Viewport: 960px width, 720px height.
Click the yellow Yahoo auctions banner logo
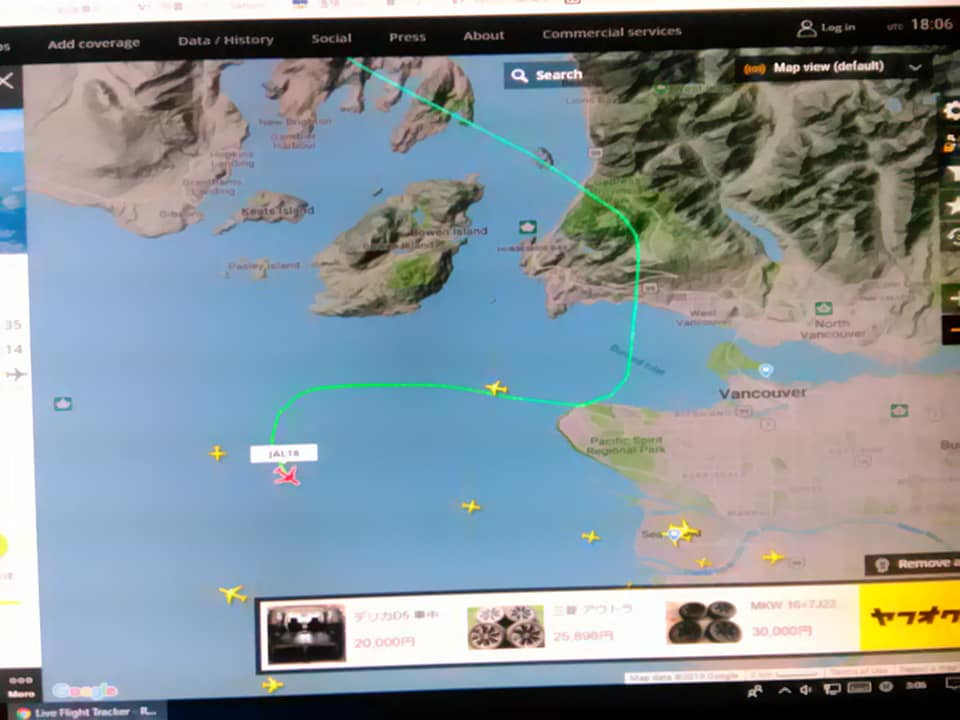910,616
